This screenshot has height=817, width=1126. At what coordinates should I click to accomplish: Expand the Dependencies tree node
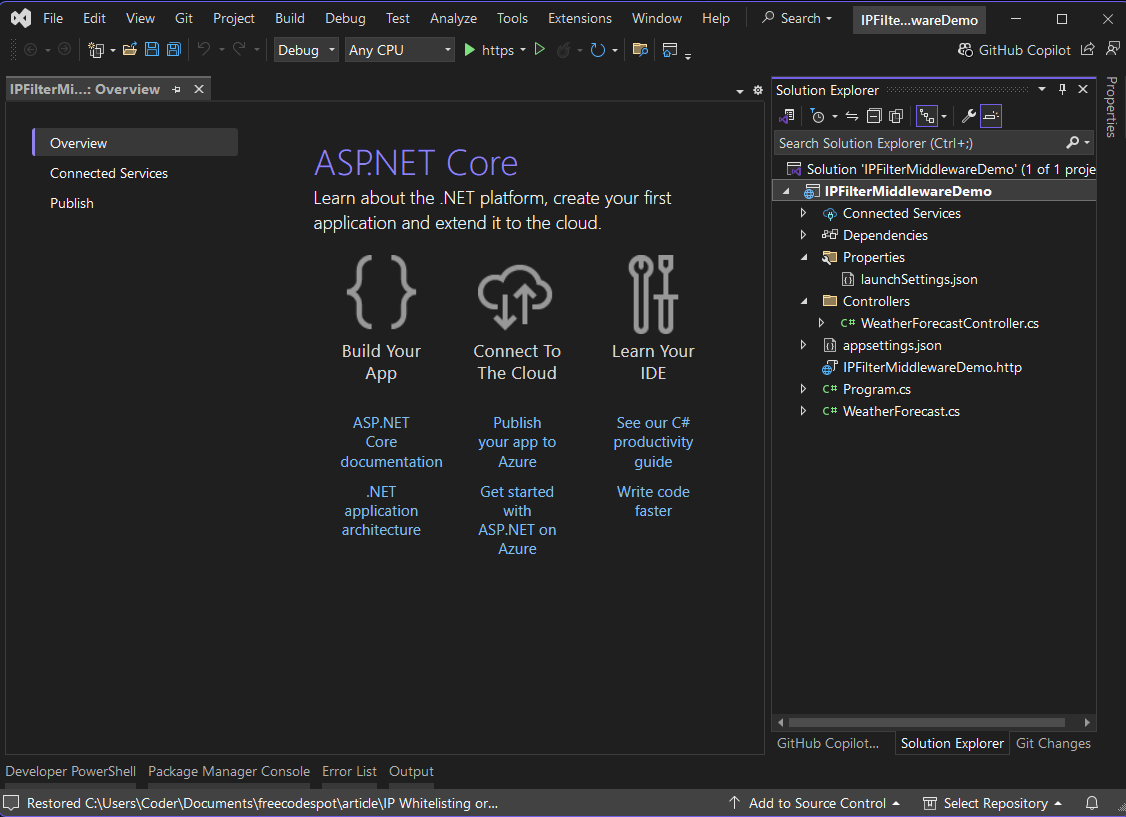(x=804, y=235)
